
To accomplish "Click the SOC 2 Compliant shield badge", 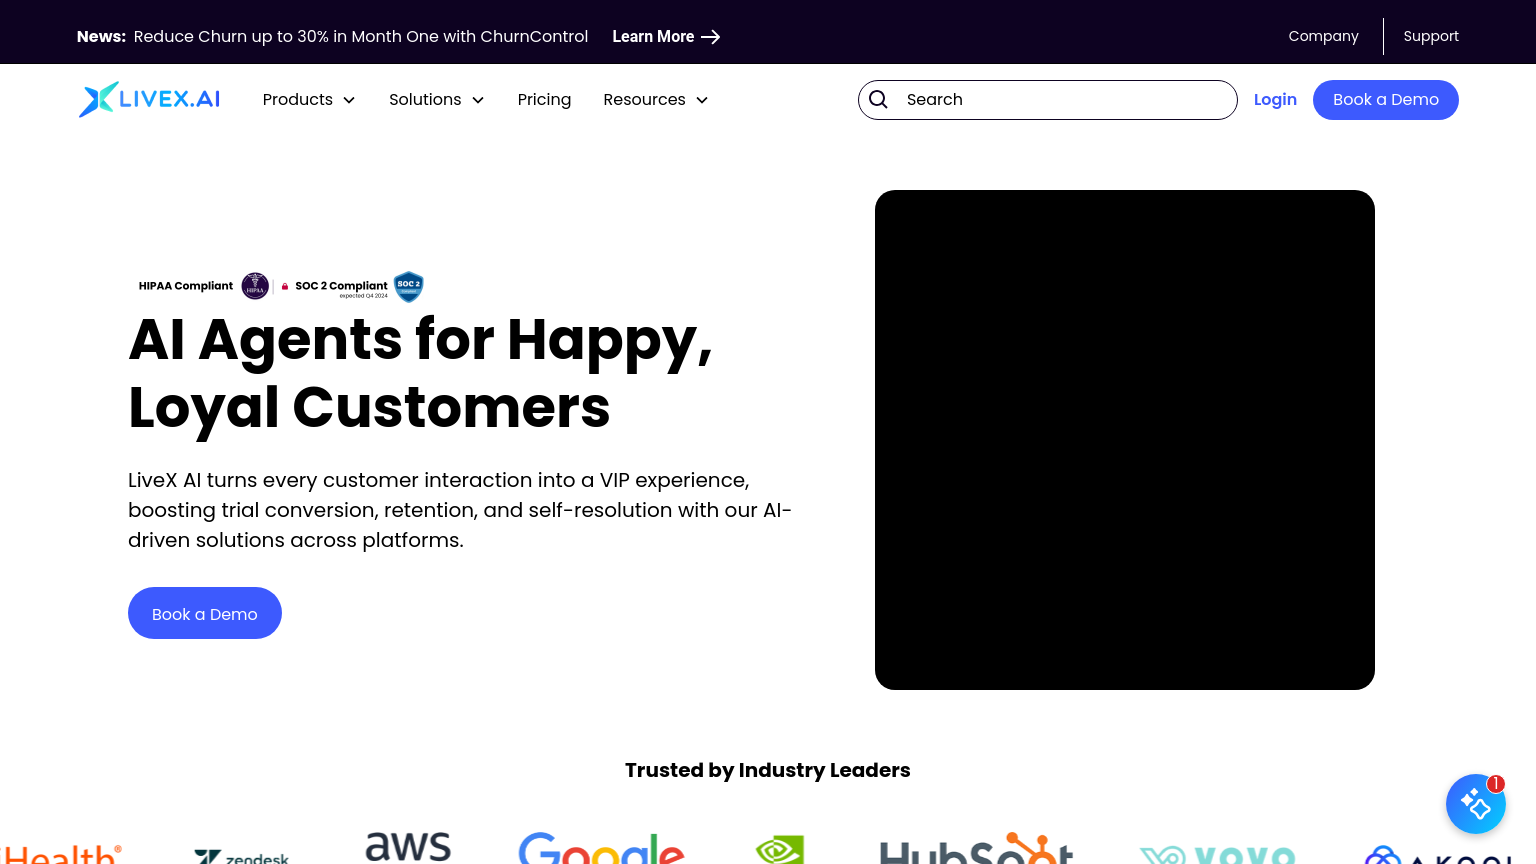I will click(408, 287).
